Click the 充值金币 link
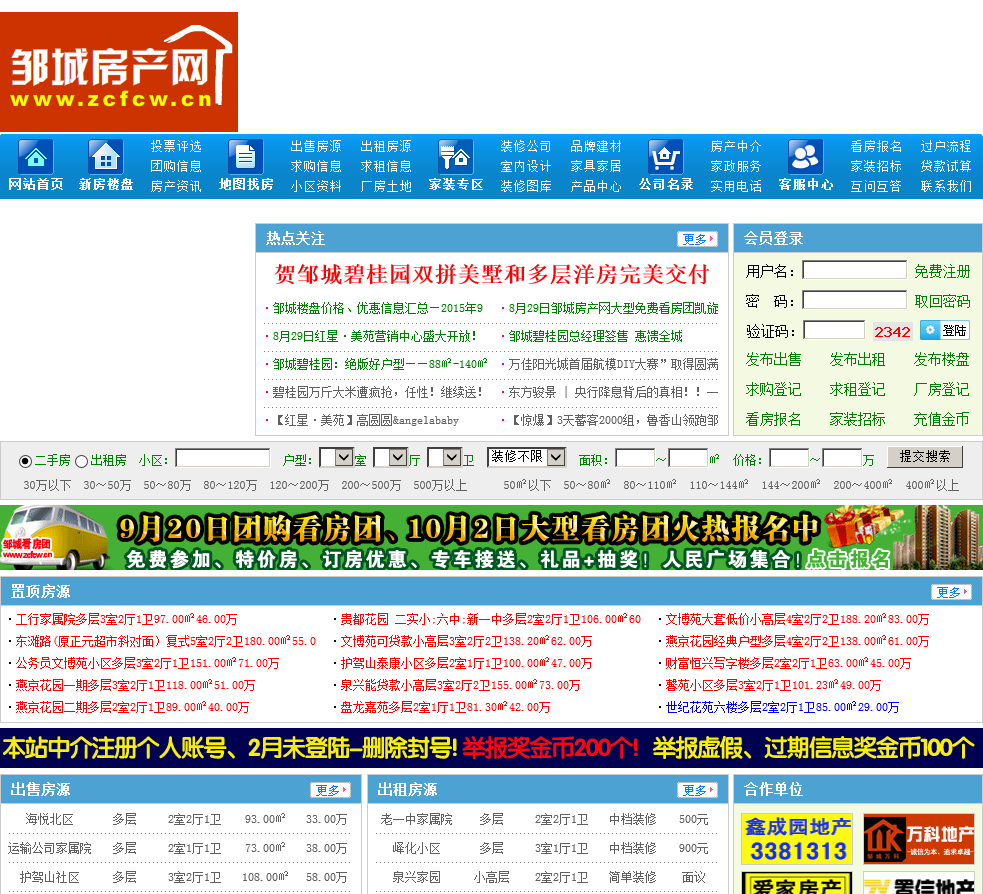983x894 pixels. coord(941,419)
